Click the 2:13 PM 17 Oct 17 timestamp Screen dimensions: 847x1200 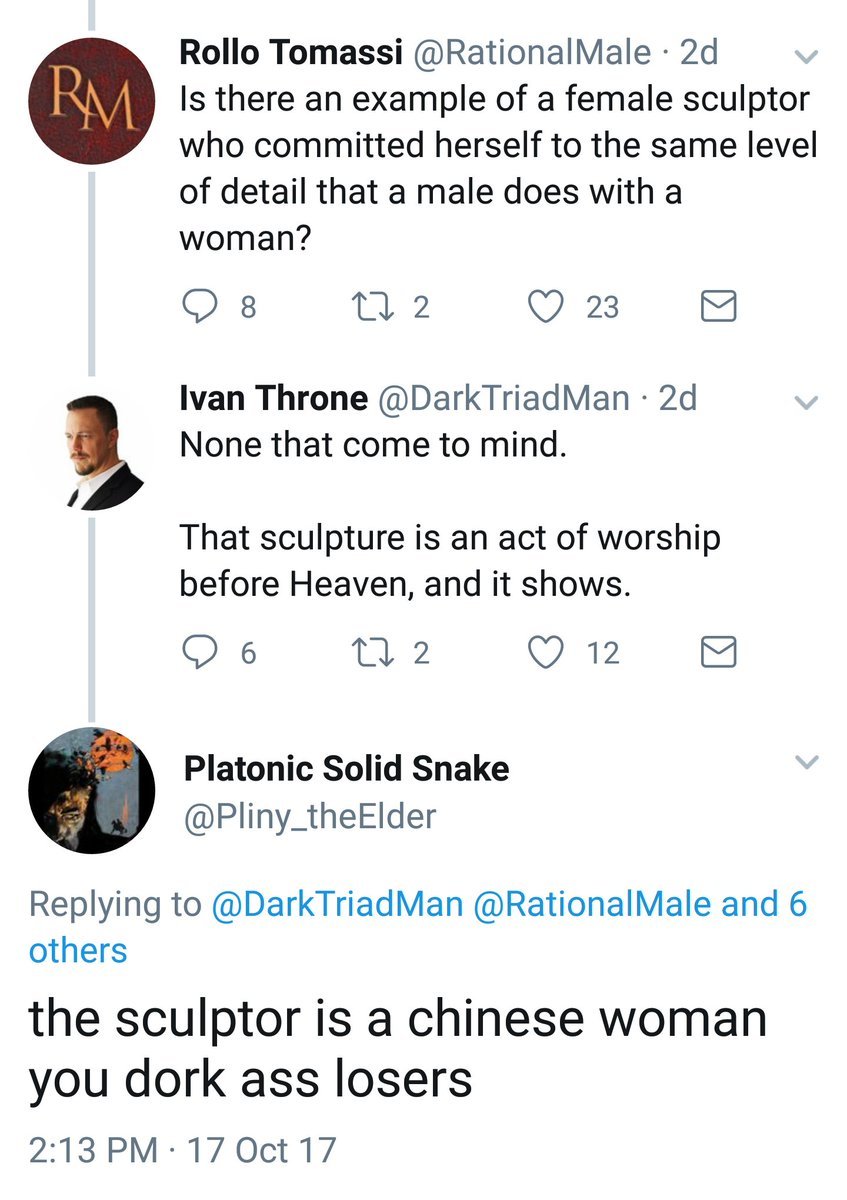(182, 1150)
